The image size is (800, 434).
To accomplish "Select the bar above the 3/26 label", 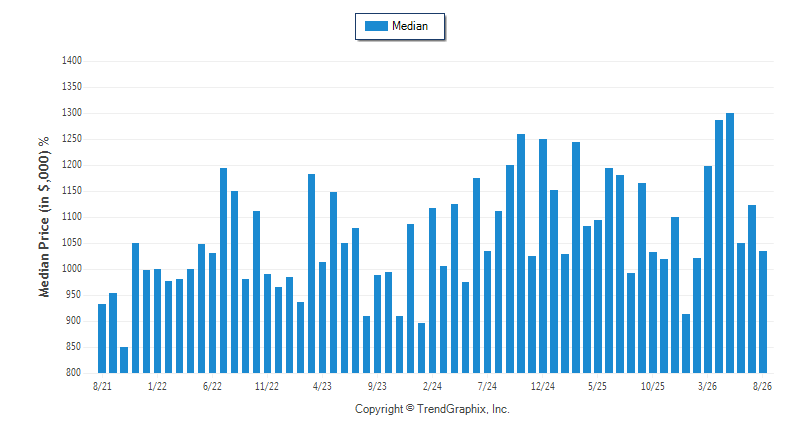I will [x=708, y=269].
